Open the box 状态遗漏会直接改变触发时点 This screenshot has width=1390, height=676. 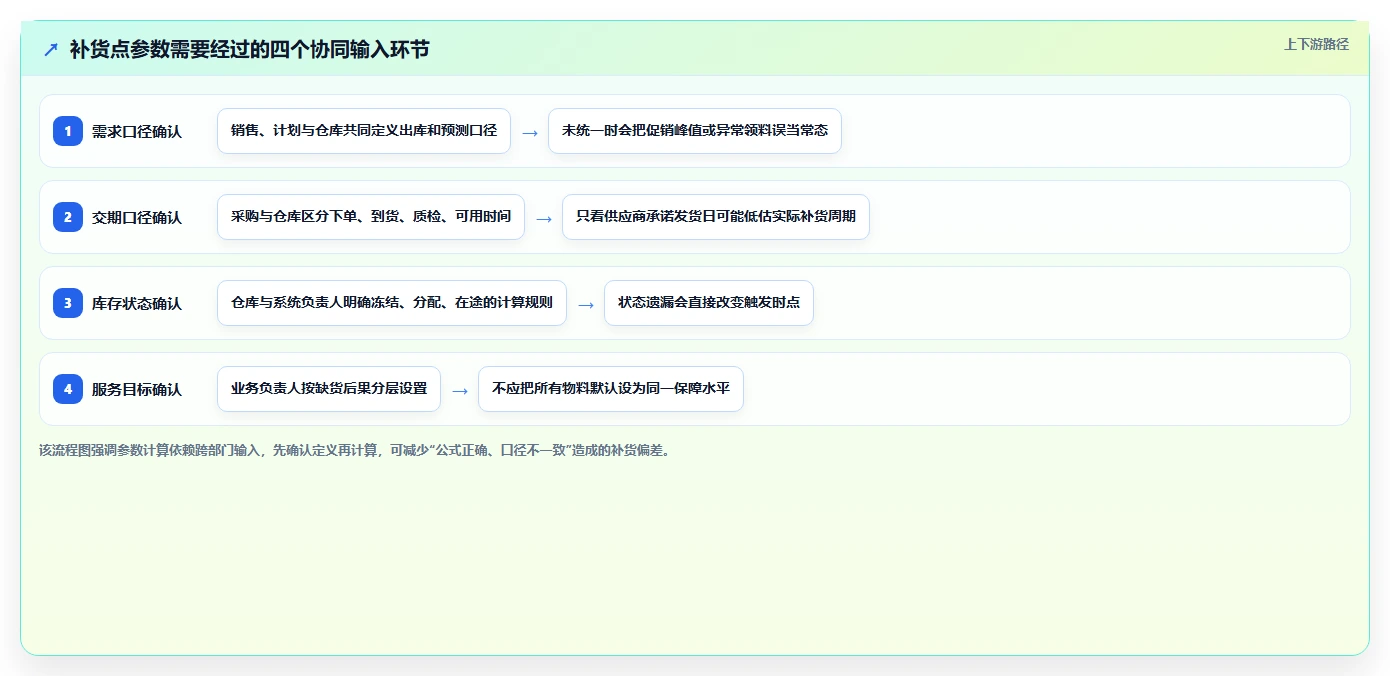pyautogui.click(x=709, y=303)
